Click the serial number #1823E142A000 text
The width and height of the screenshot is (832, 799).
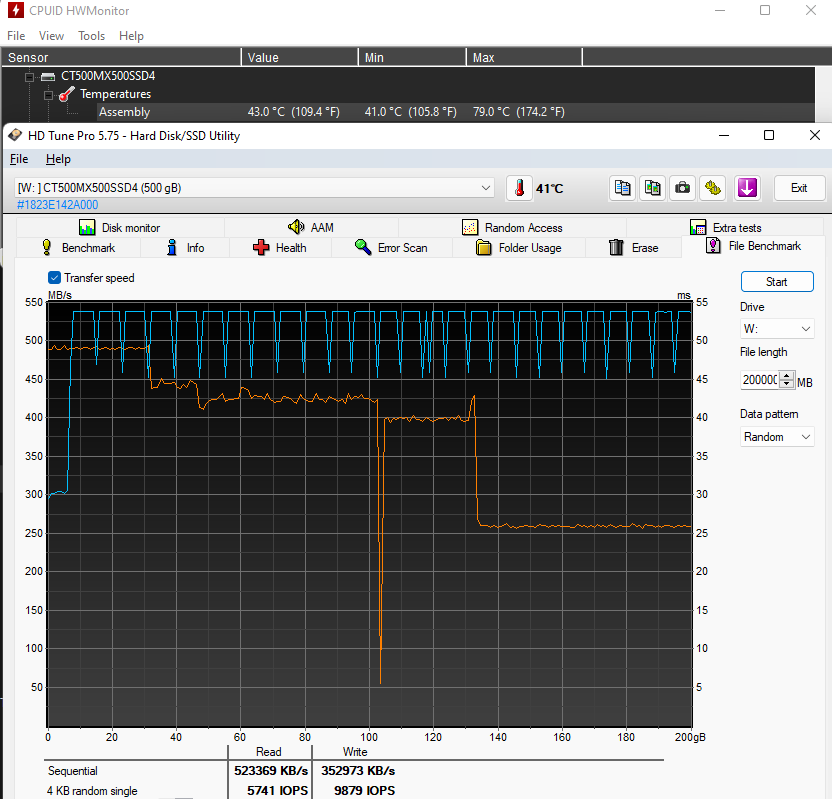(x=57, y=205)
